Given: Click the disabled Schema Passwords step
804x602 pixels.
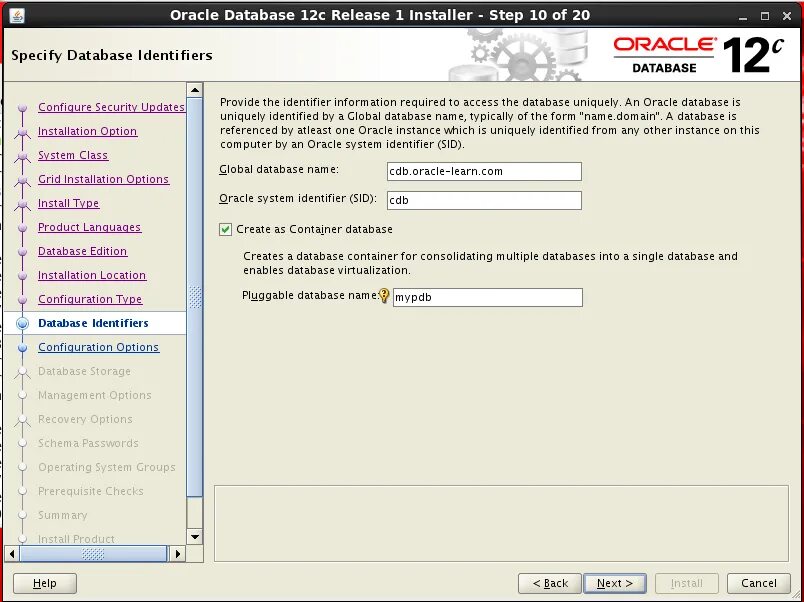Looking at the screenshot, I should tap(88, 443).
